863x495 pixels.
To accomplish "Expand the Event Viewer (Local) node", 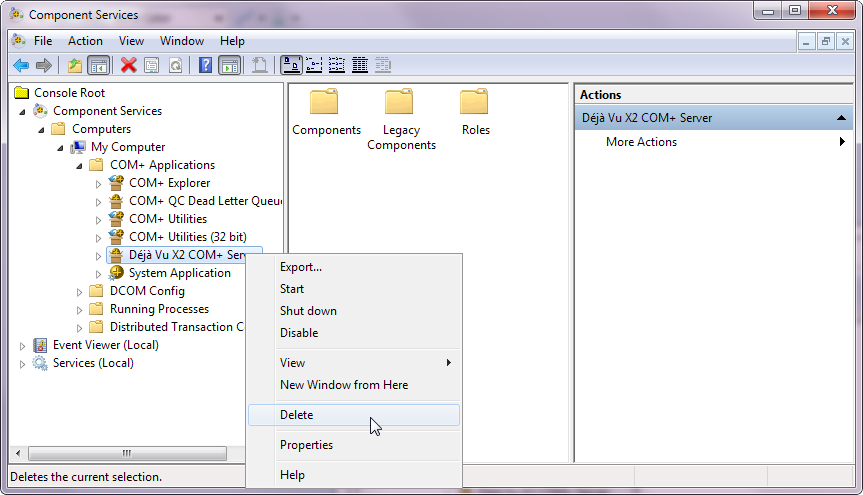I will [x=23, y=346].
